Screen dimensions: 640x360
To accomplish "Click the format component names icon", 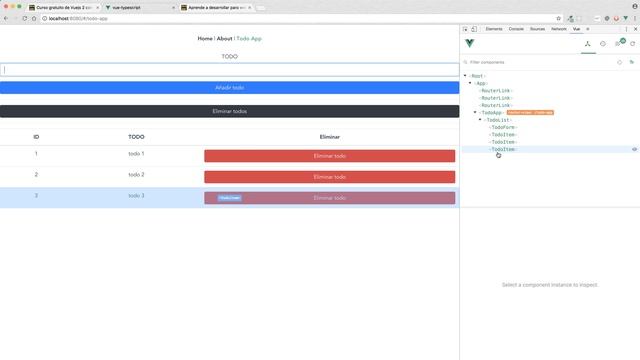I will 632,62.
